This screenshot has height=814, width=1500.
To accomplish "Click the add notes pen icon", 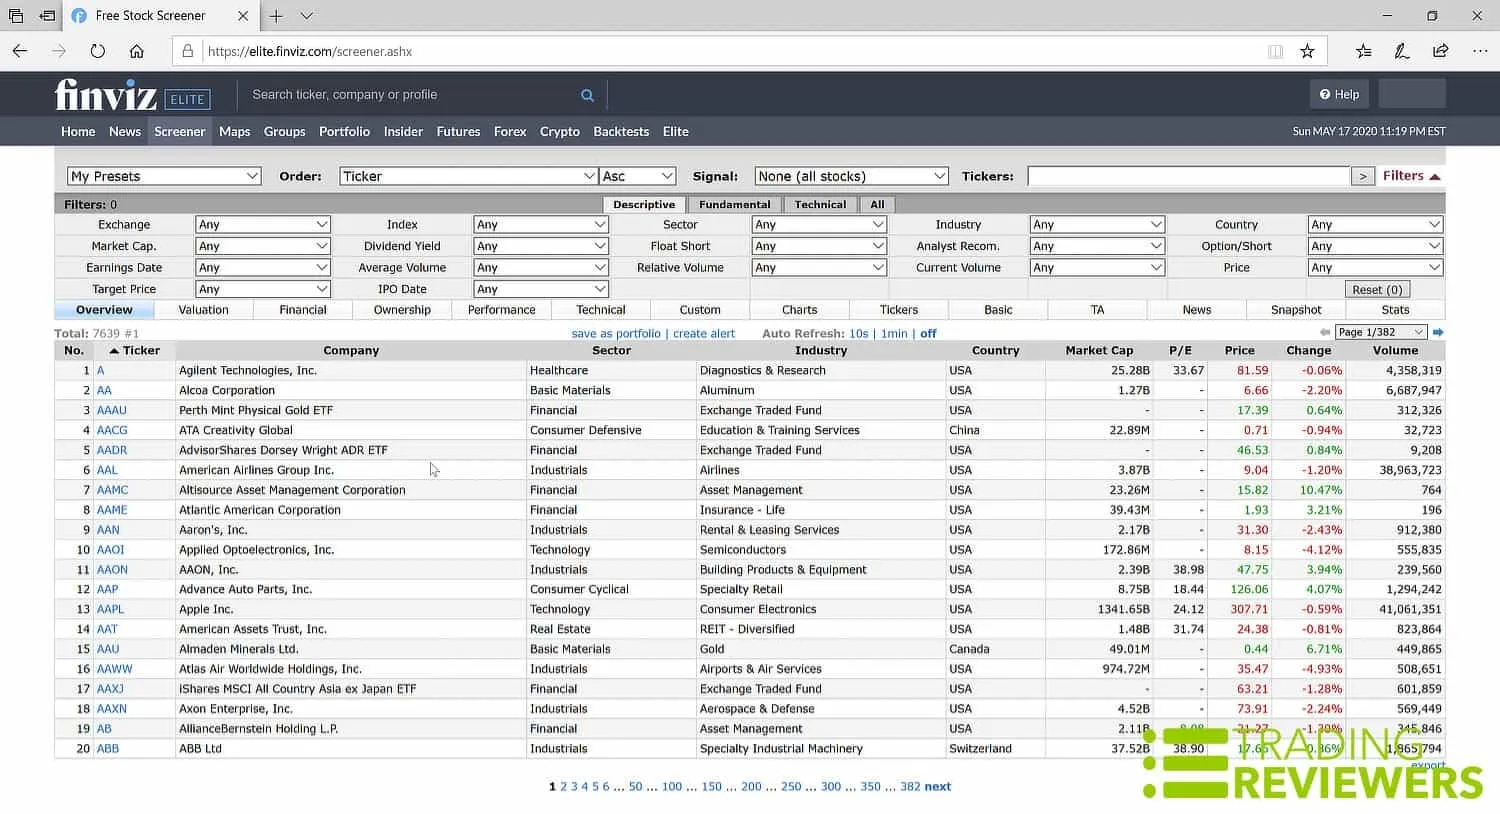I will [x=1402, y=51].
